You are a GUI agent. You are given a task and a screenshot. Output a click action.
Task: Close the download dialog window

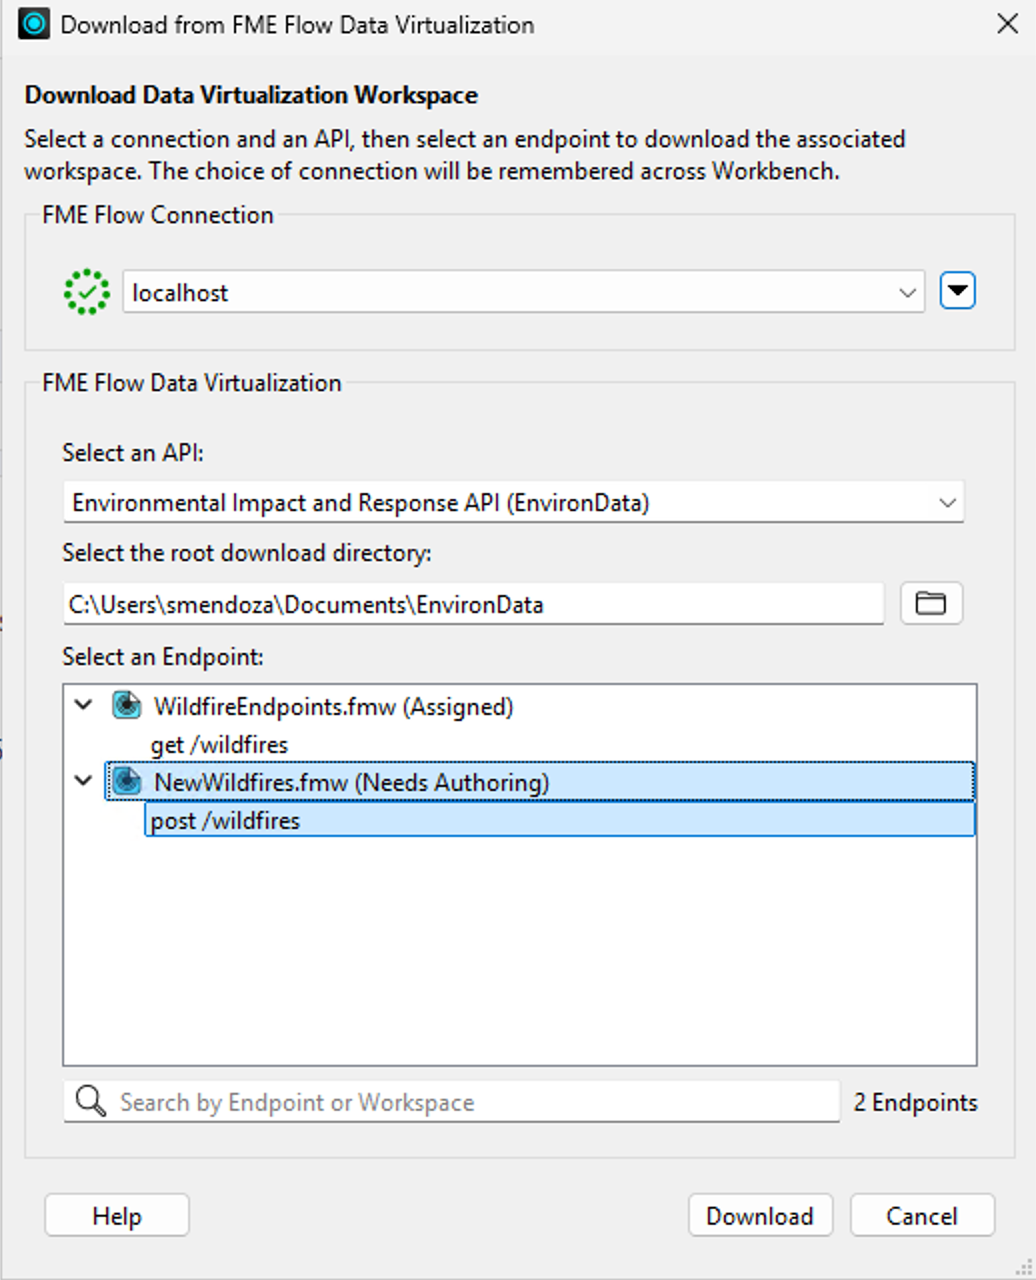point(1007,24)
